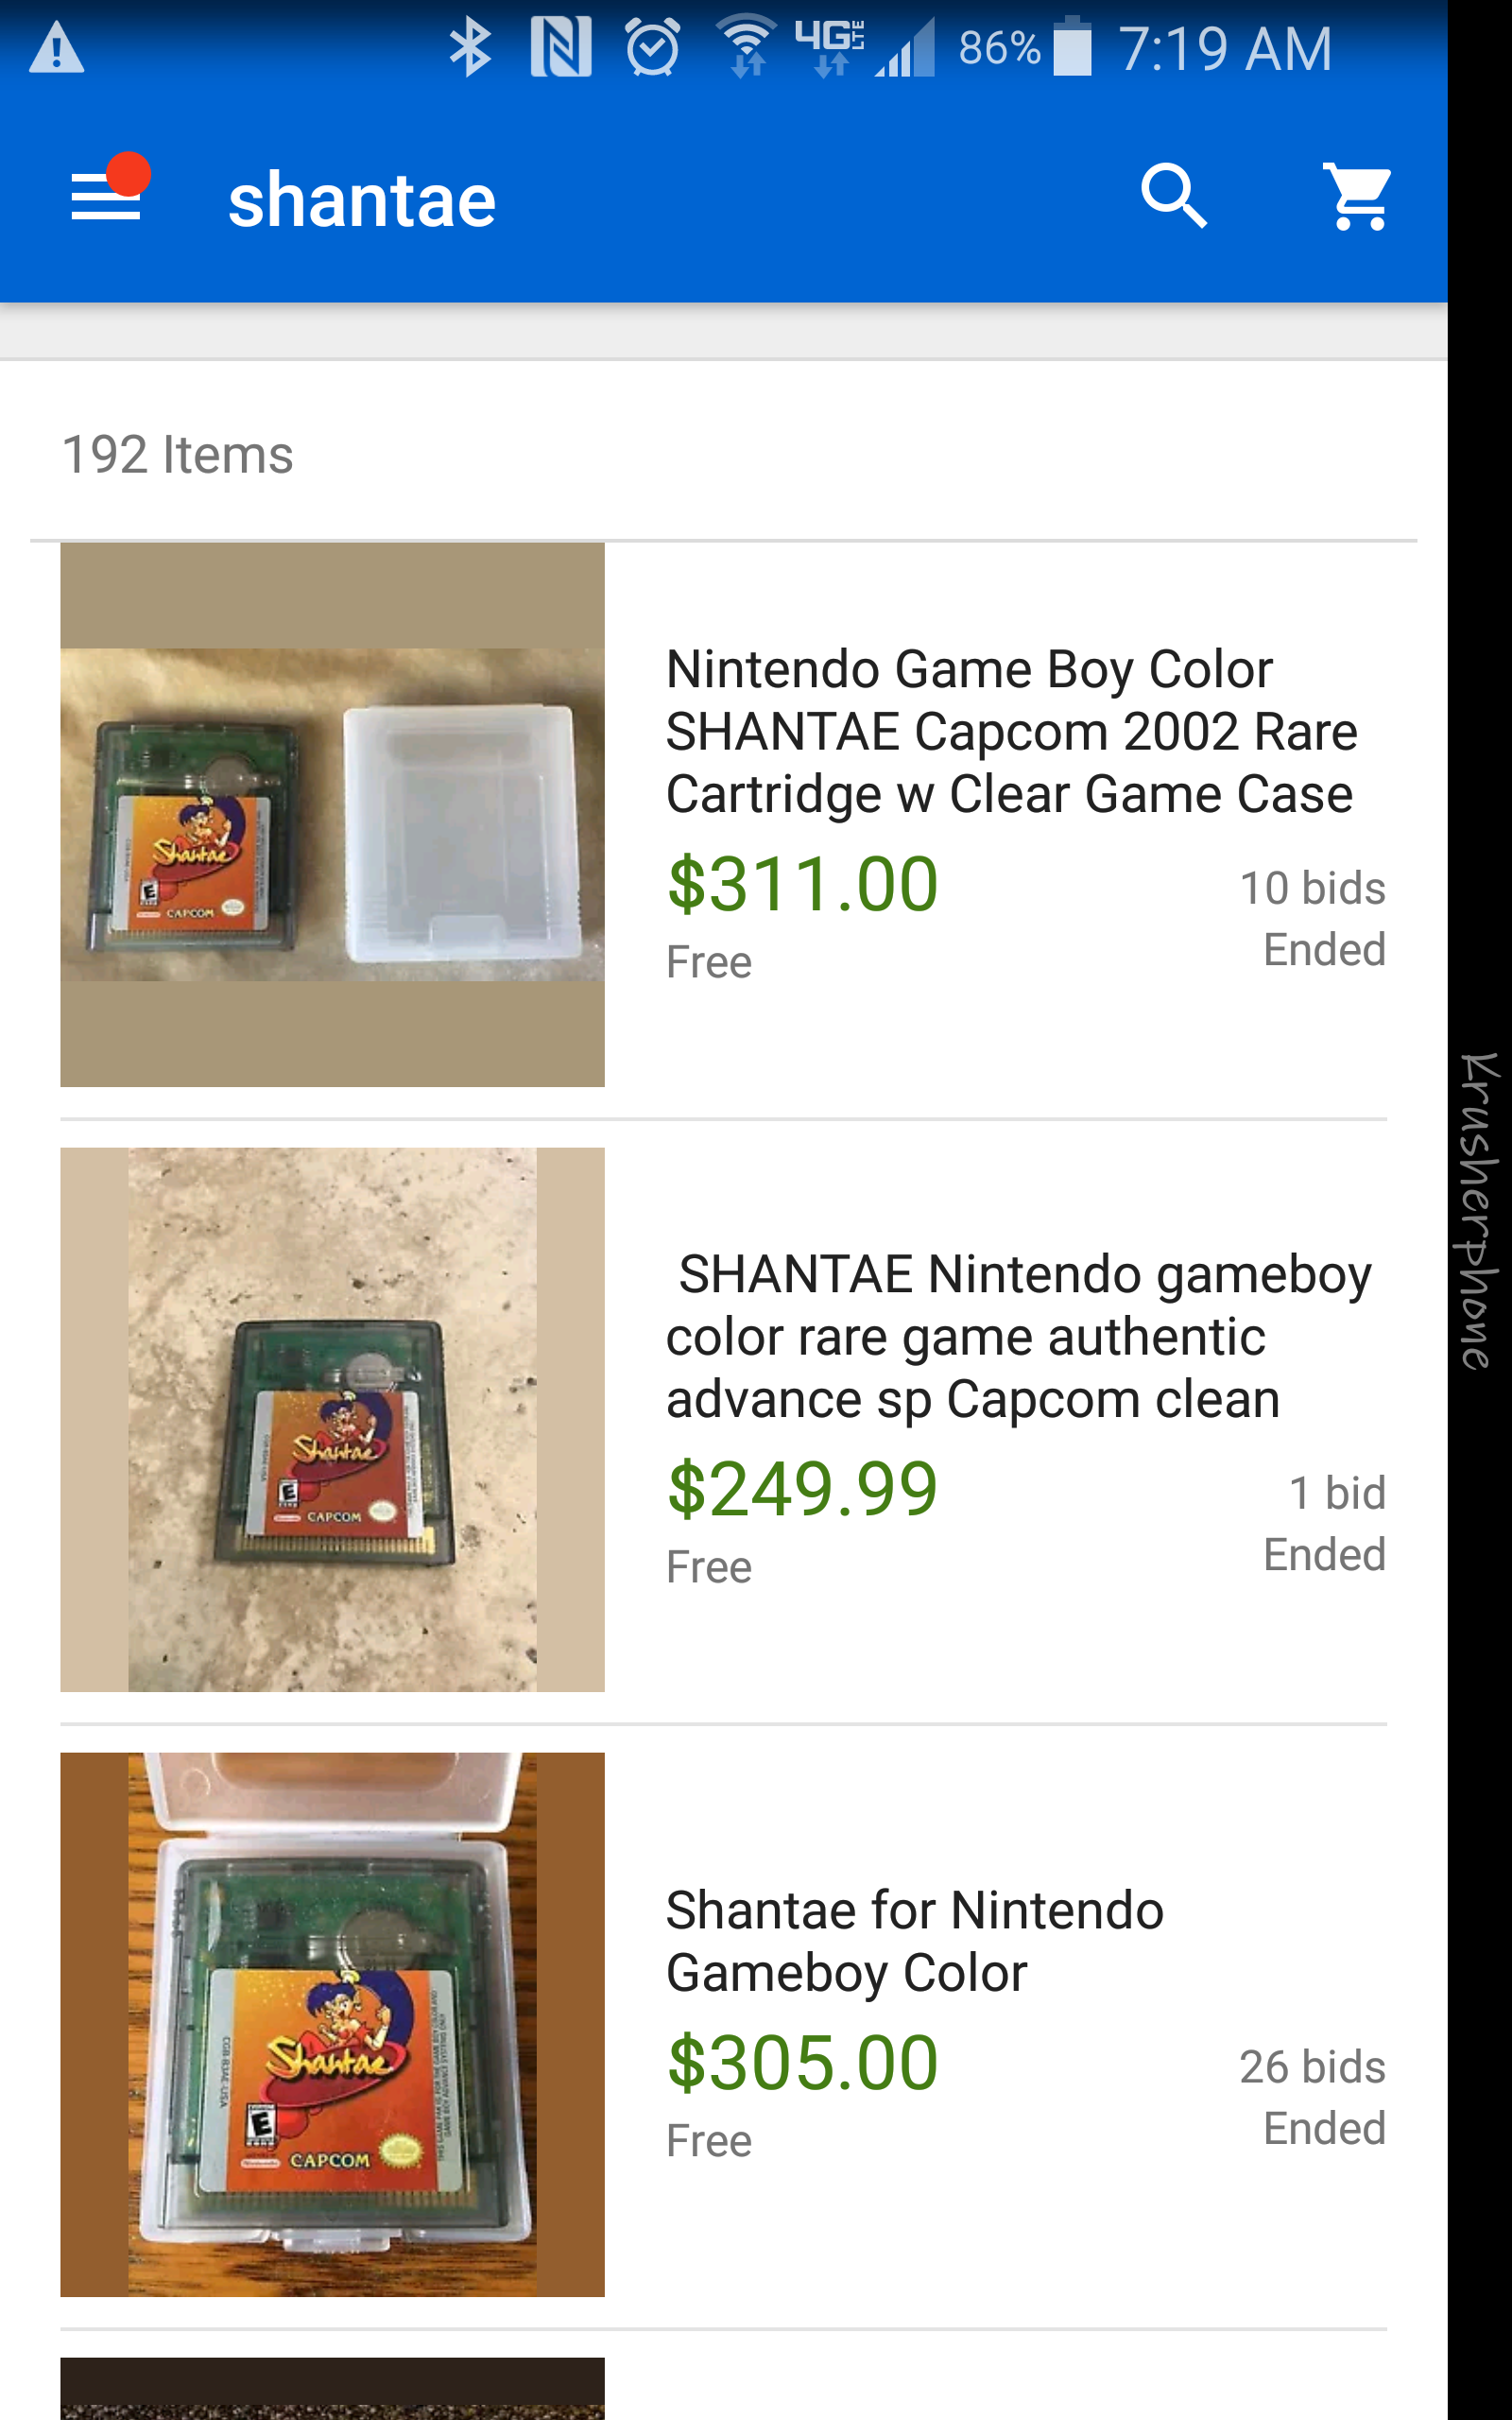
Task: Open the Nintendo Game Boy Color SHANTAE listing title
Action: pos(1011,731)
